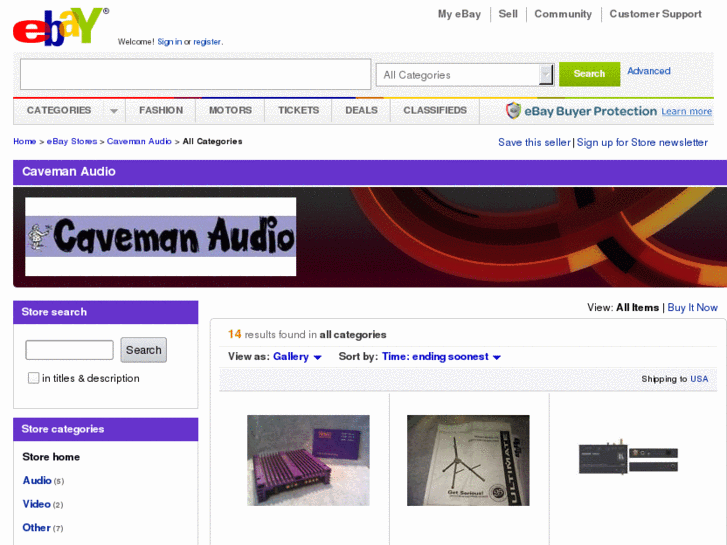The width and height of the screenshot is (727, 545).
Task: Open My eBay from the top menu
Action: 459,14
